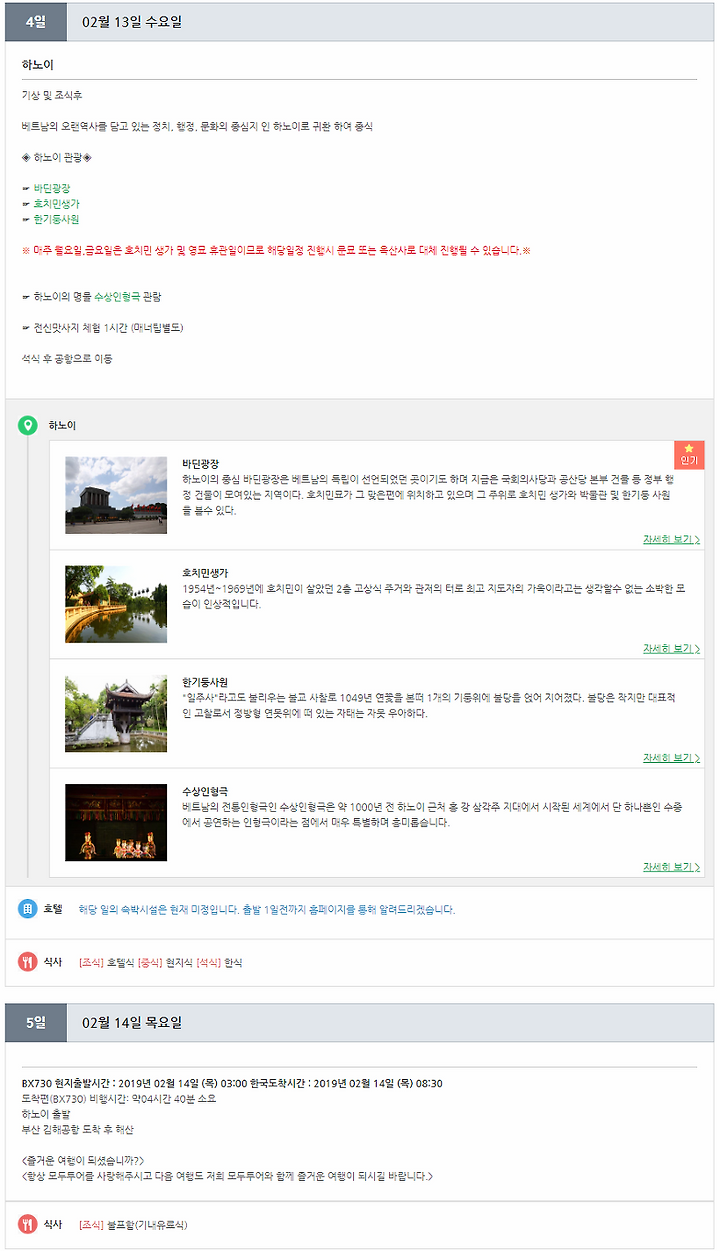This screenshot has width=720, height=1251.
Task: Open the green 수상인형극 link in the itinerary text
Action: pos(117,297)
